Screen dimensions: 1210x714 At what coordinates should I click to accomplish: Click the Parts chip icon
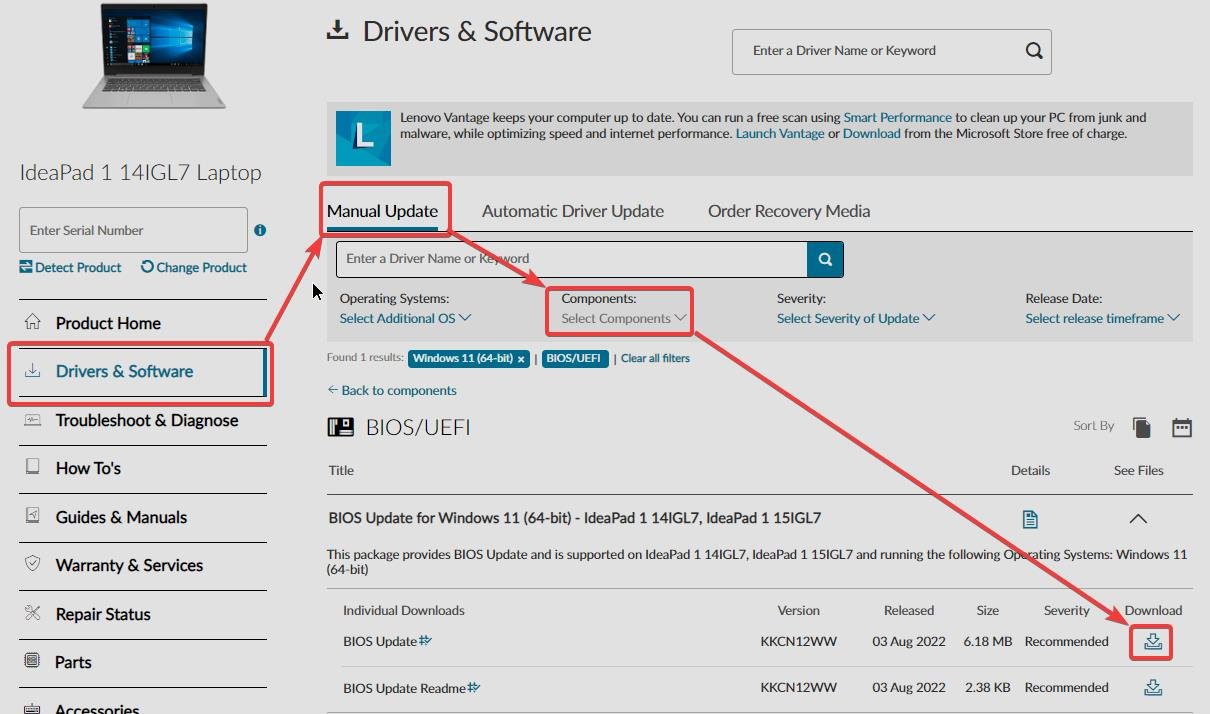[33, 661]
